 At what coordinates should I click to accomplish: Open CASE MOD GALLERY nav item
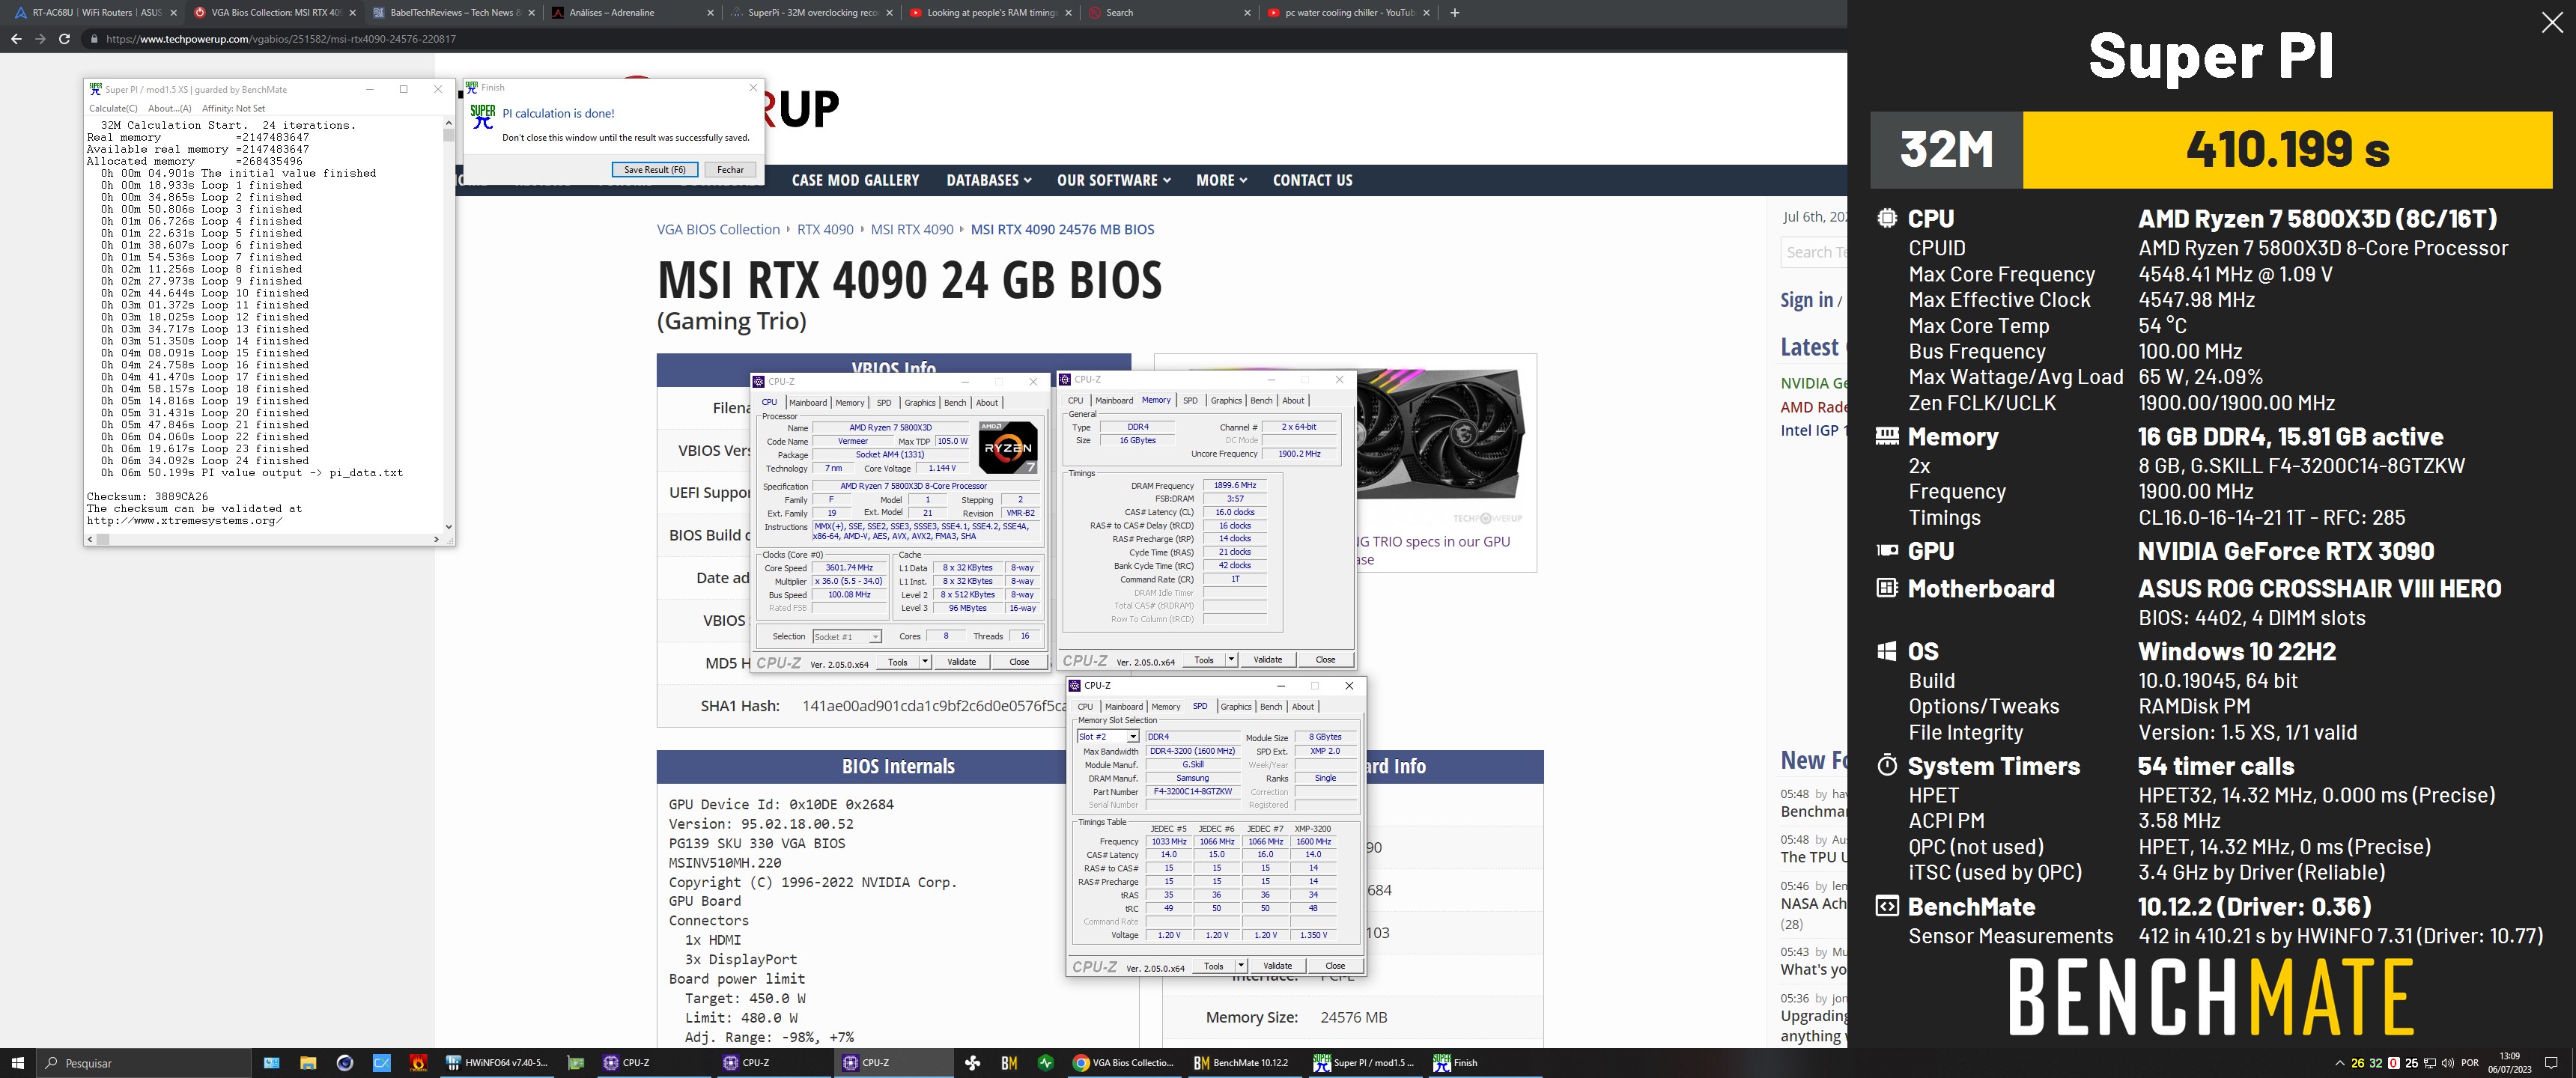(855, 180)
